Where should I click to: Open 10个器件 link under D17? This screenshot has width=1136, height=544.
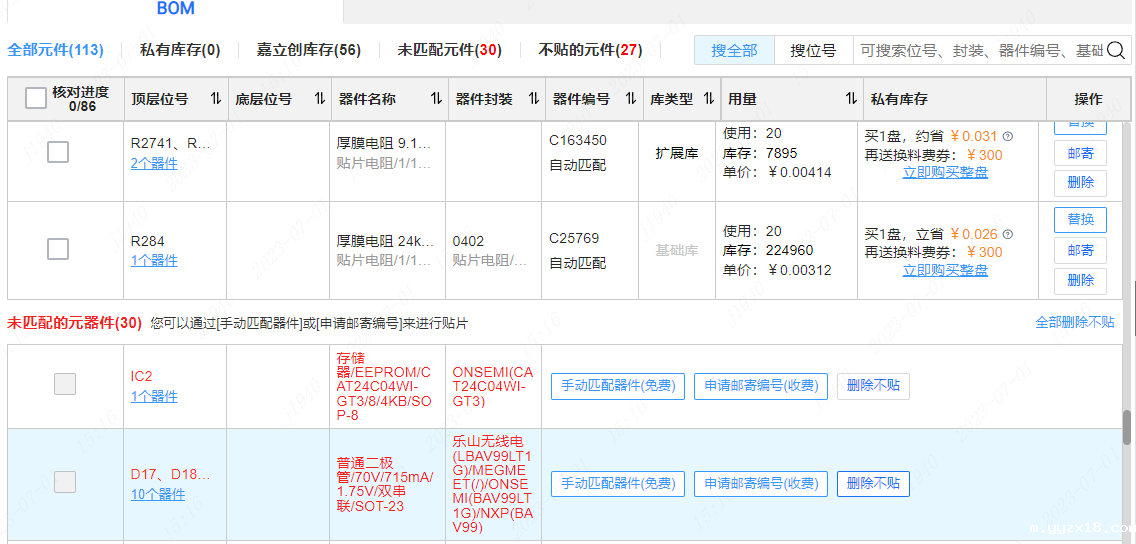click(158, 494)
